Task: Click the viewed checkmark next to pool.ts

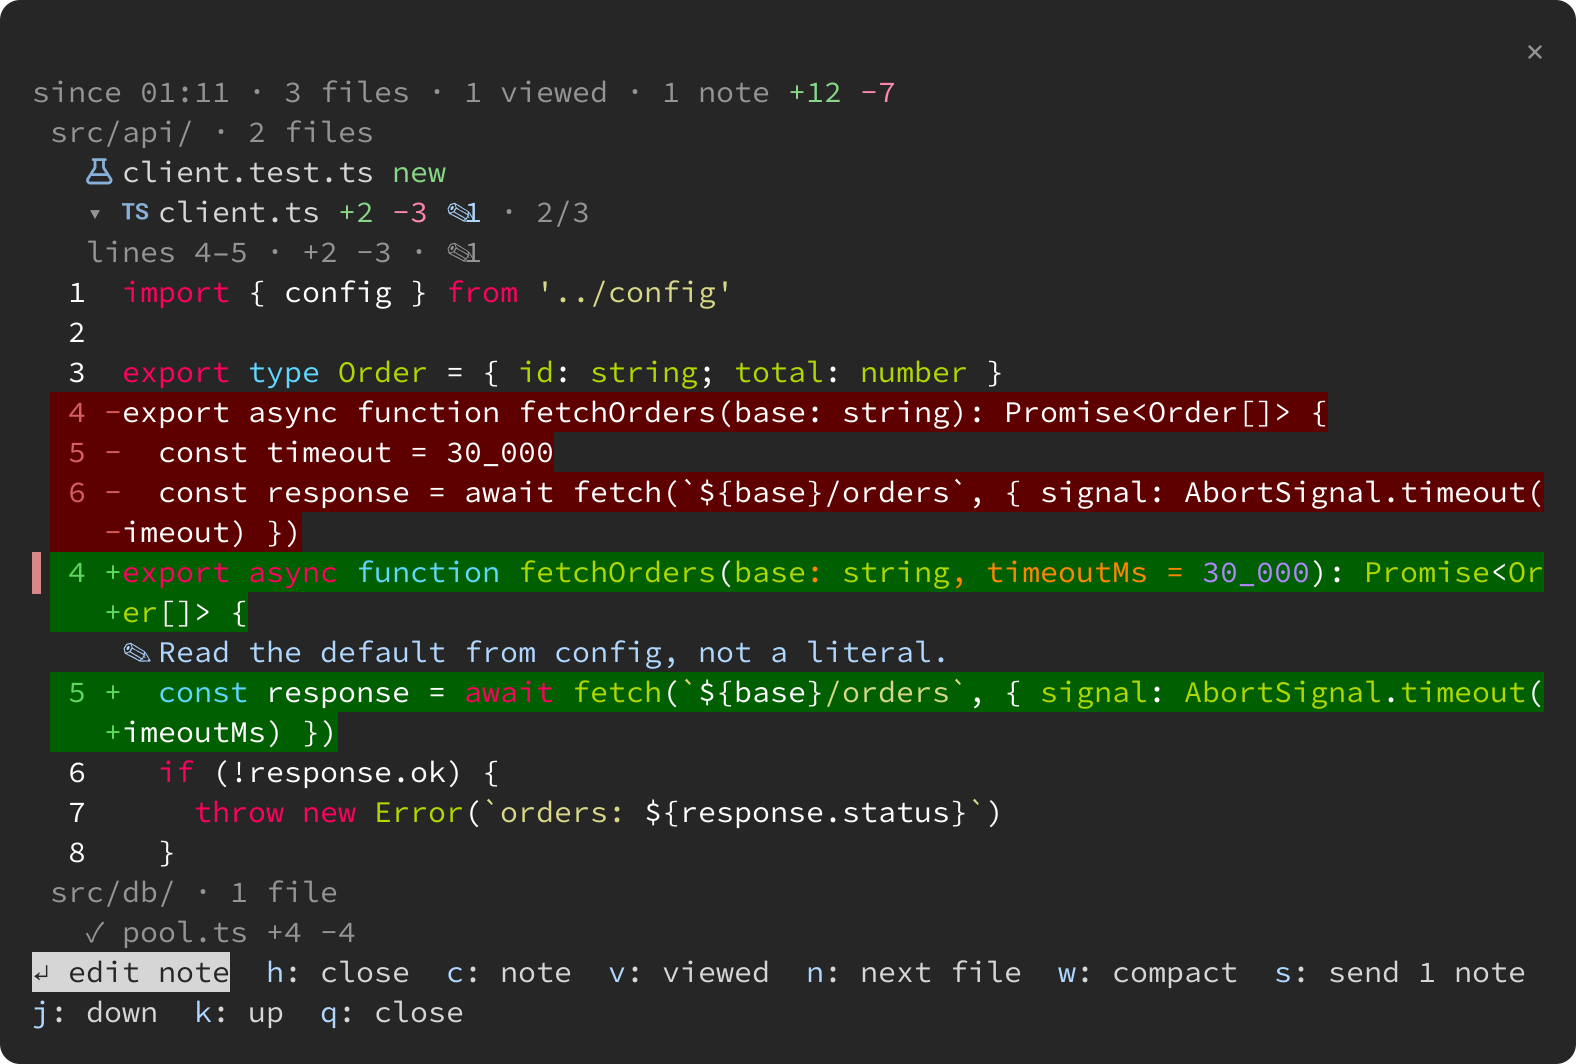Action: [95, 932]
